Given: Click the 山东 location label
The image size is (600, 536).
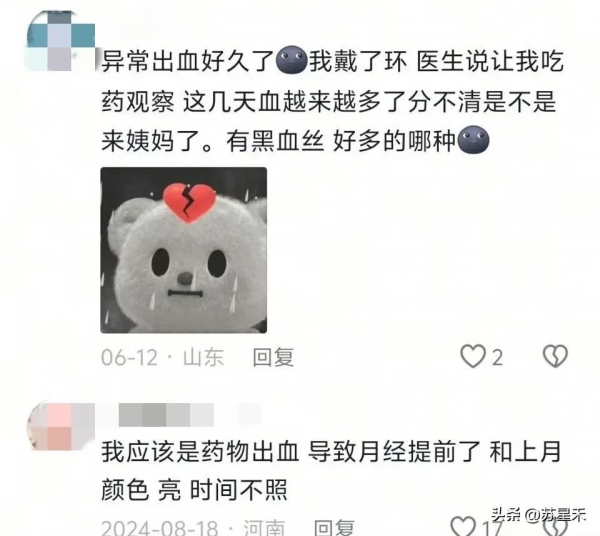Looking at the screenshot, I should click(x=203, y=357).
